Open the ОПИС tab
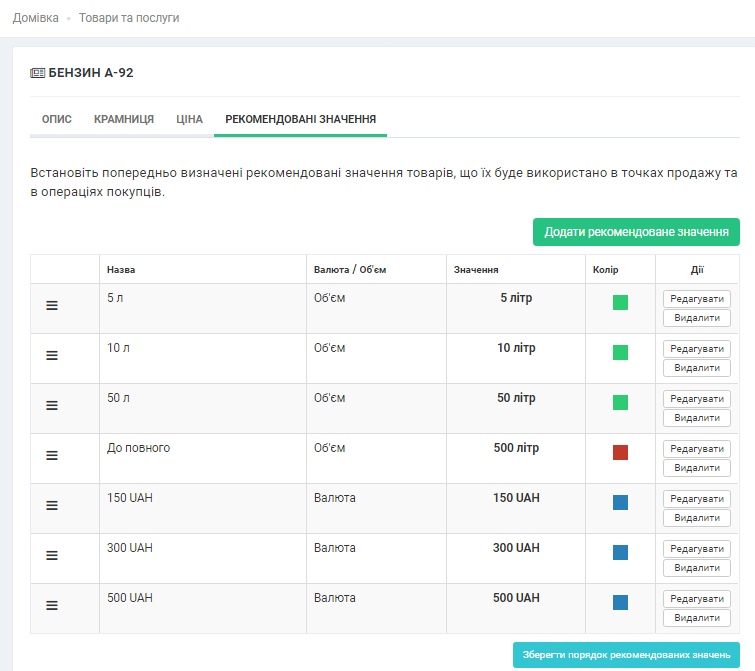The image size is (755, 671). [x=56, y=119]
